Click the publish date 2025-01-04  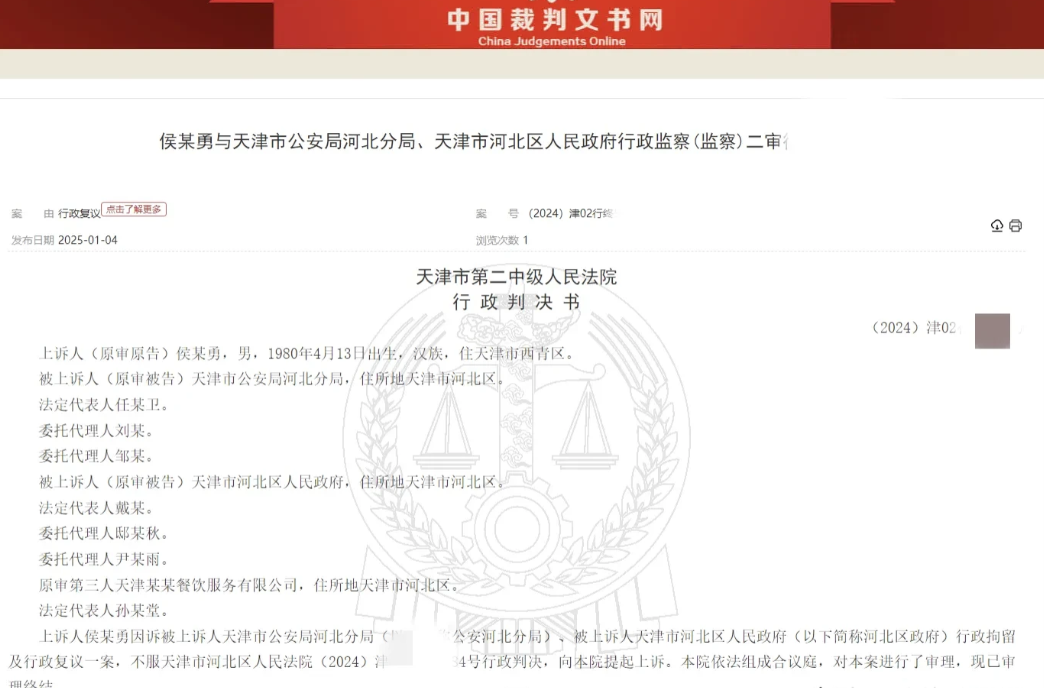[88, 240]
